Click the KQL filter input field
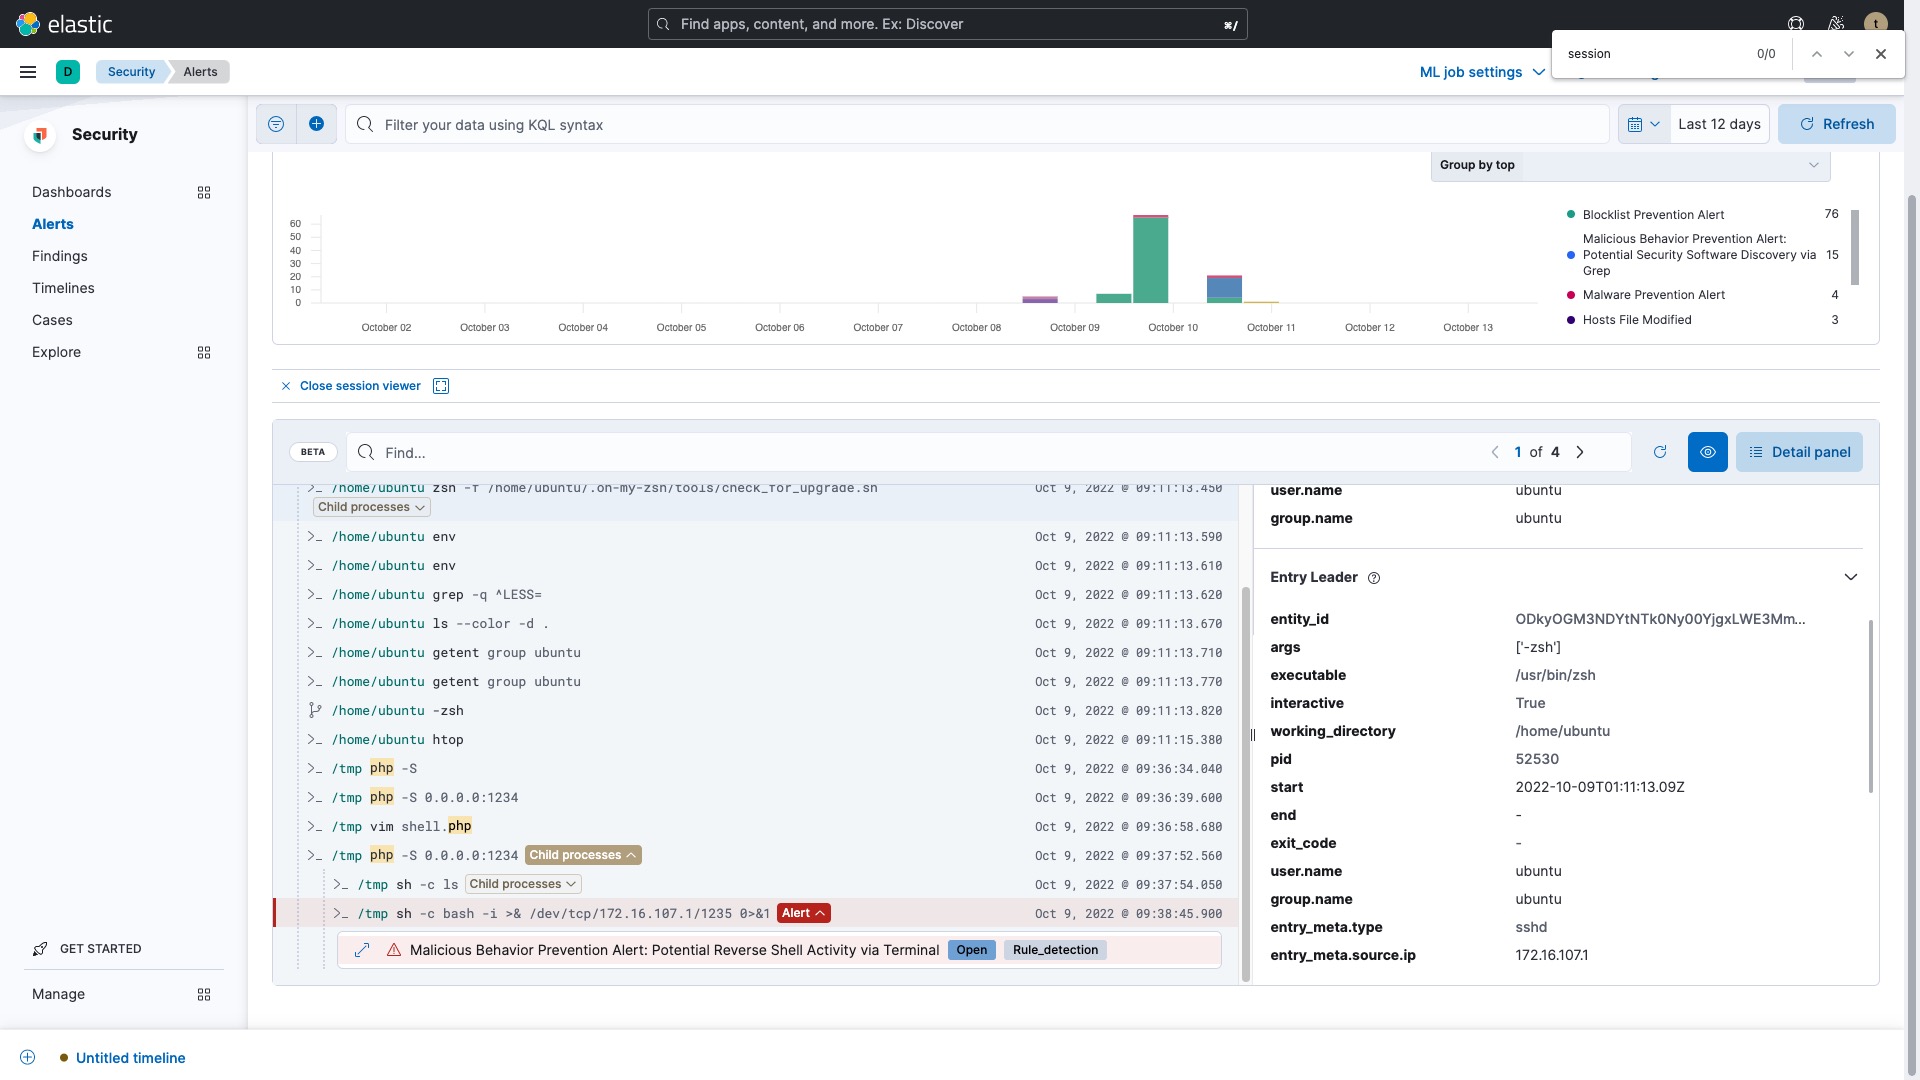This screenshot has width=1920, height=1080. [980, 125]
